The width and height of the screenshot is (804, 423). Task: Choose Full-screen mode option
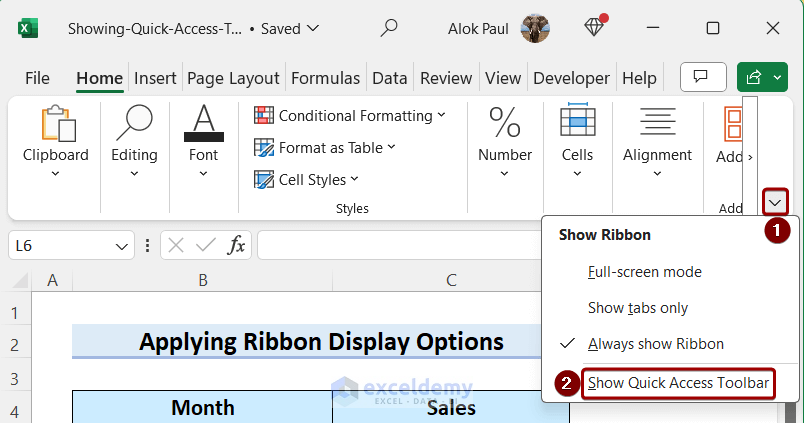click(644, 272)
